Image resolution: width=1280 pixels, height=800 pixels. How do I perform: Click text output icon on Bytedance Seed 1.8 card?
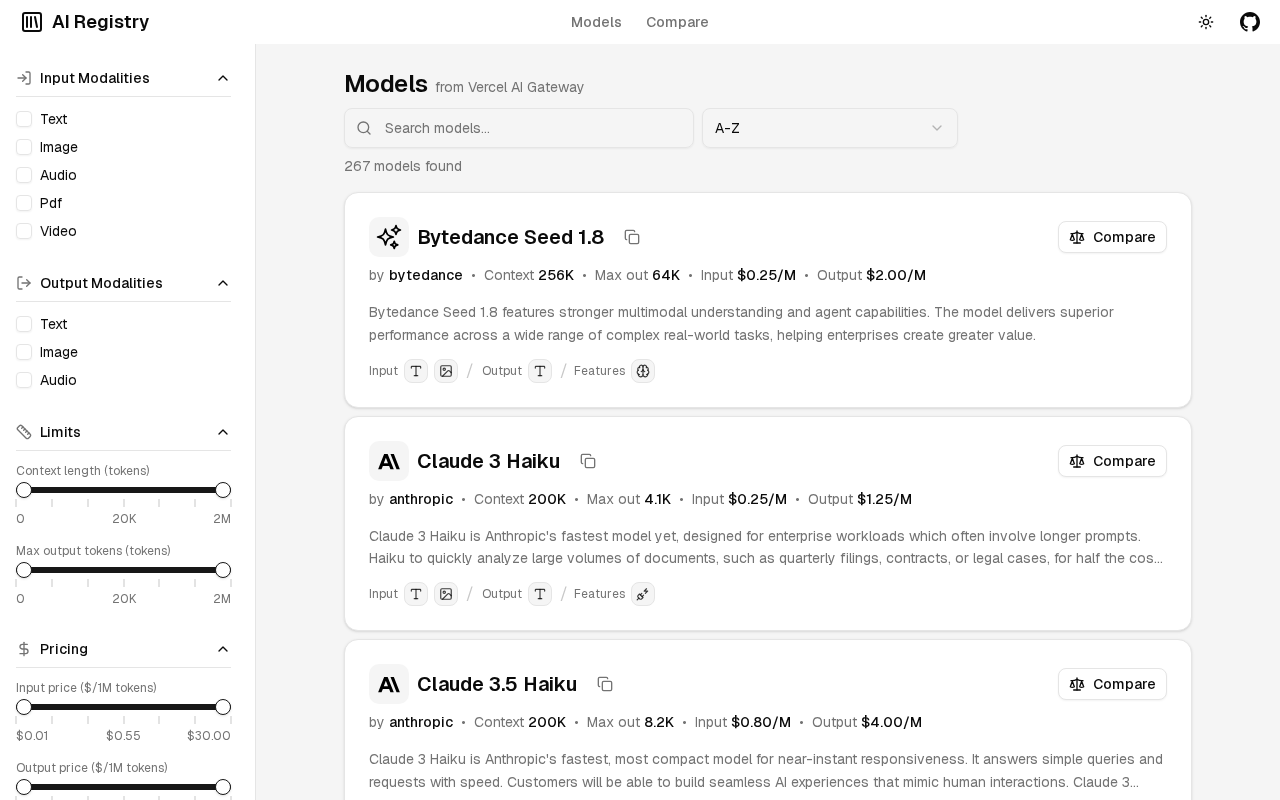(540, 371)
